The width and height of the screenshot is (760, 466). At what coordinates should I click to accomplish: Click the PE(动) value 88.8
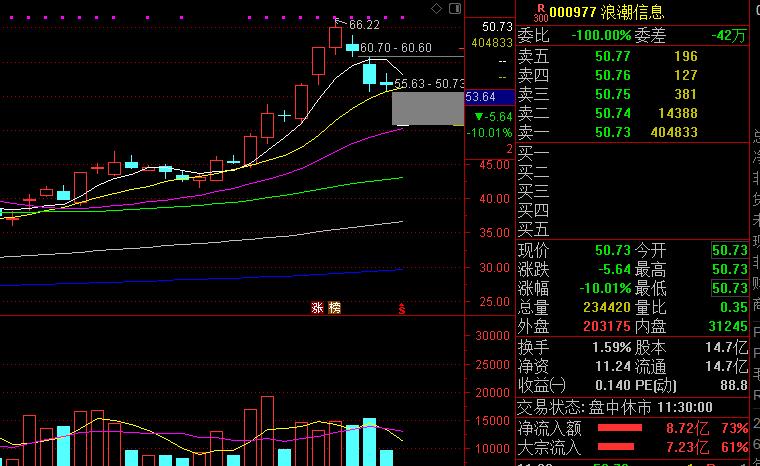click(x=733, y=386)
